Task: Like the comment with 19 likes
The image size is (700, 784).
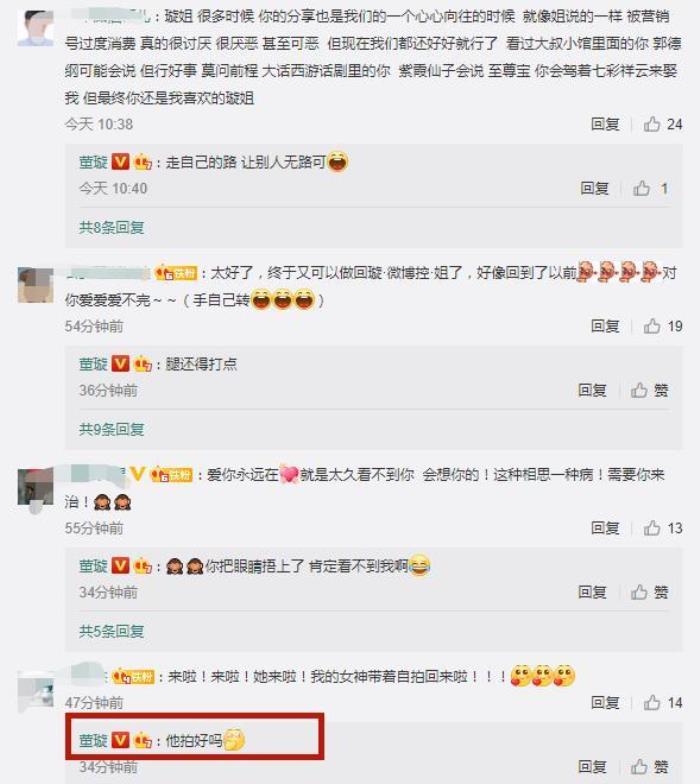Action: pos(662,326)
